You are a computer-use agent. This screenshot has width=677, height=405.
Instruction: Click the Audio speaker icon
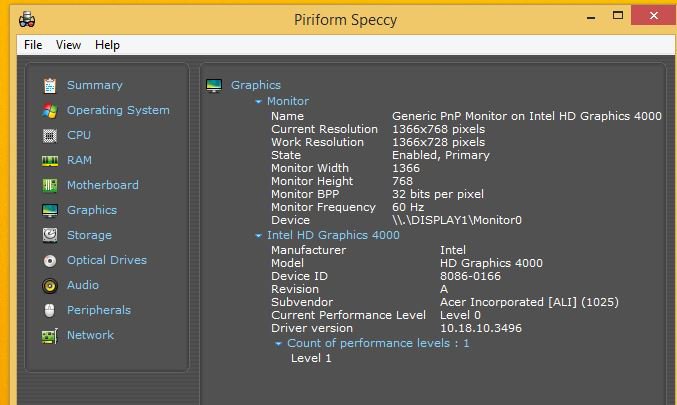point(50,285)
